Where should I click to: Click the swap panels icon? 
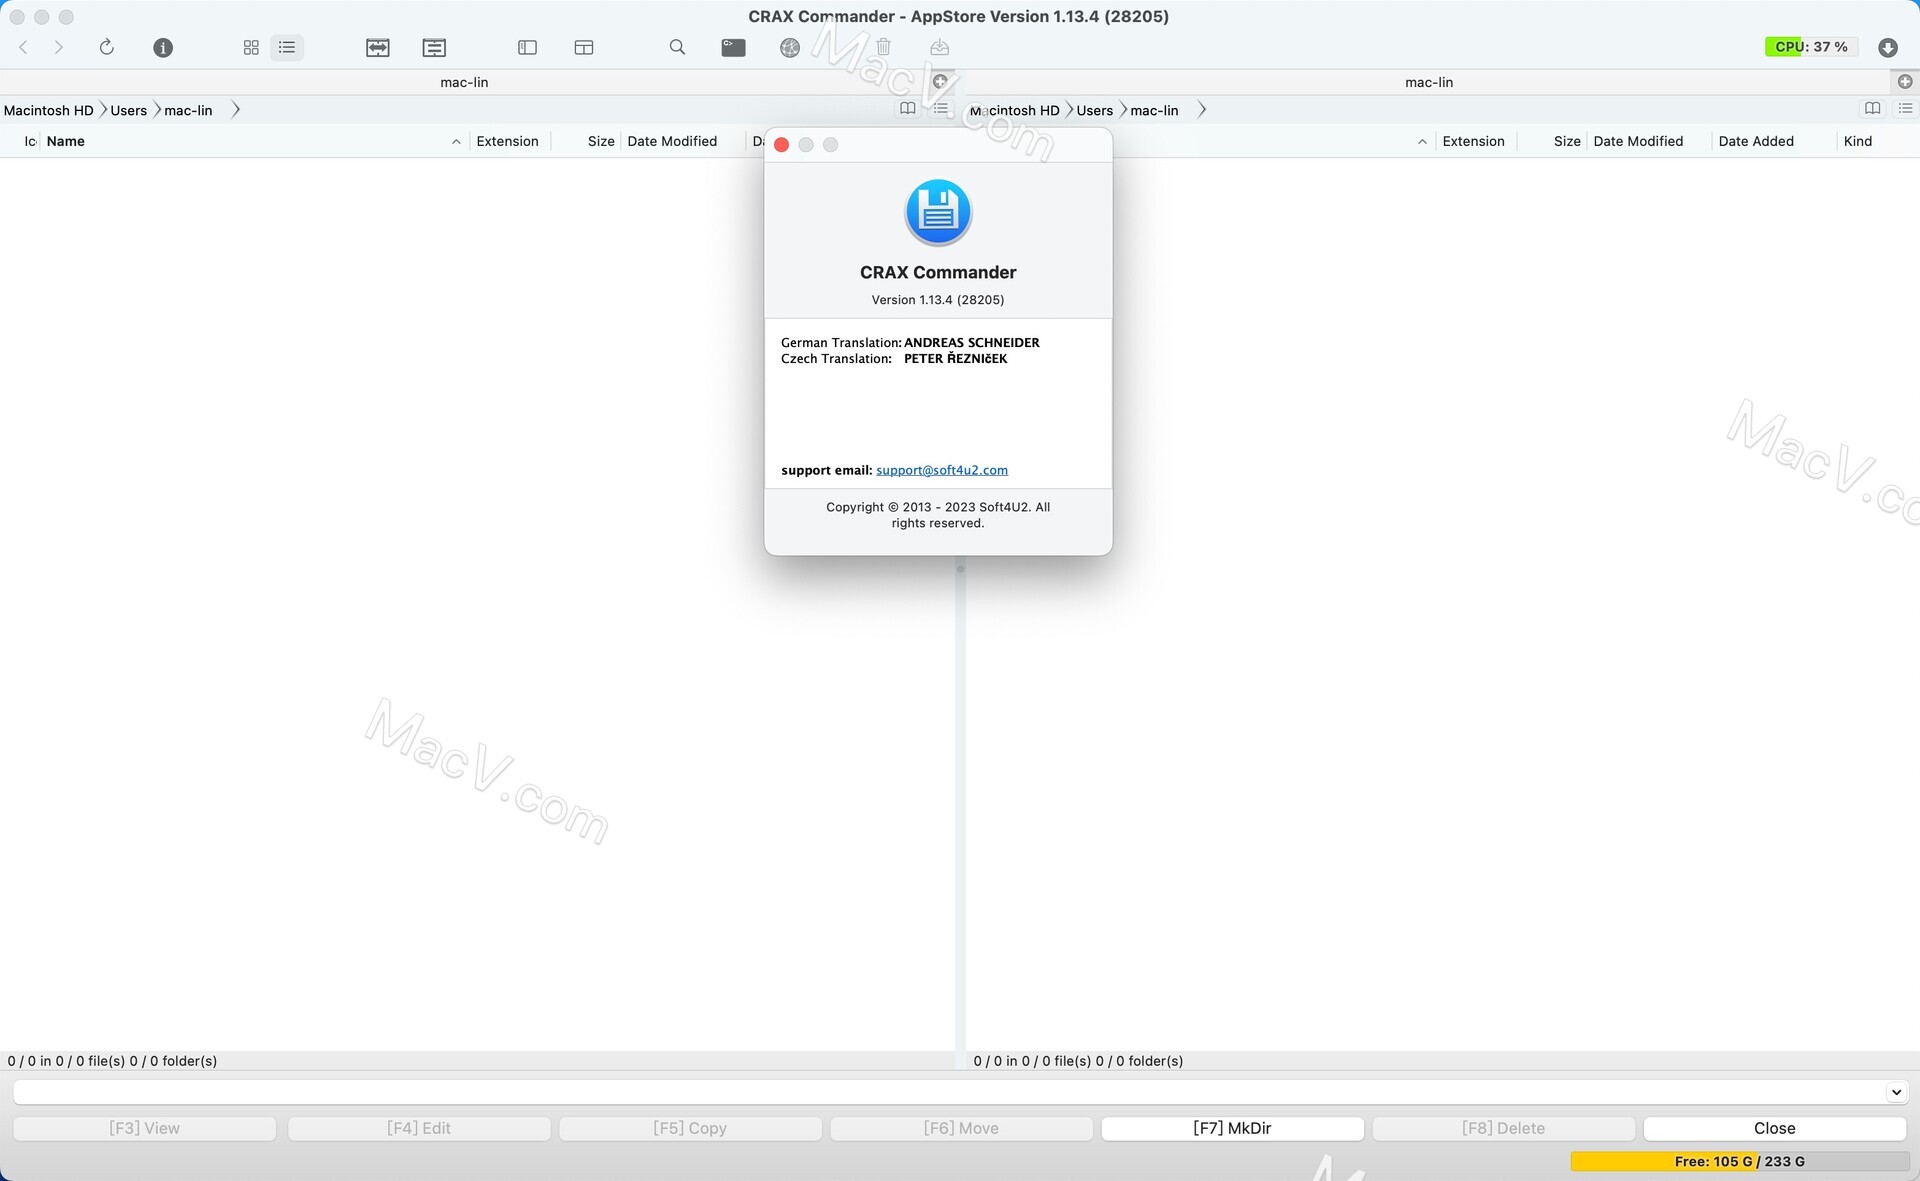[x=378, y=47]
